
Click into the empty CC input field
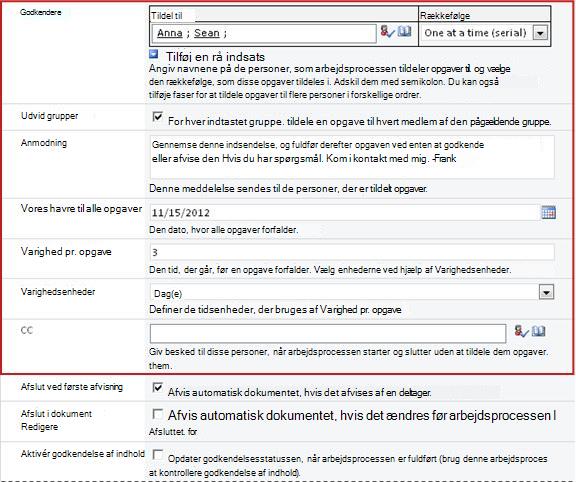point(328,334)
